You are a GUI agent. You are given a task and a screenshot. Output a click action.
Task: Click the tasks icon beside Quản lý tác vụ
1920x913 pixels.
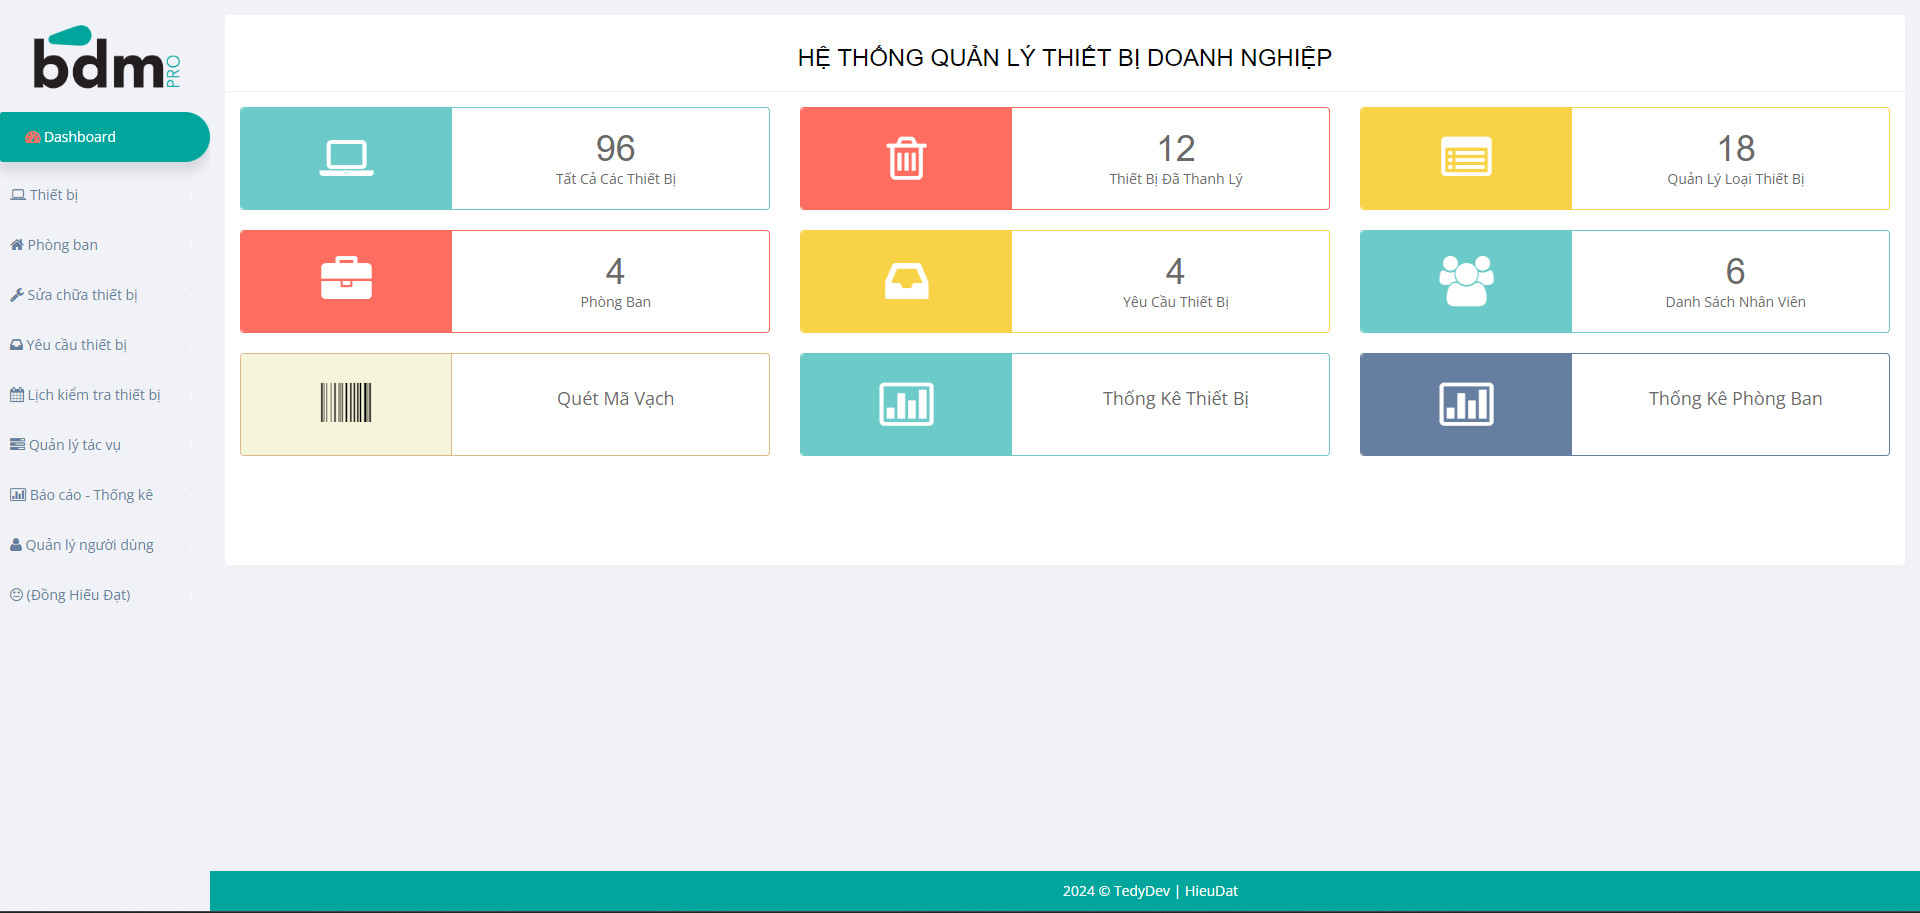click(x=18, y=445)
